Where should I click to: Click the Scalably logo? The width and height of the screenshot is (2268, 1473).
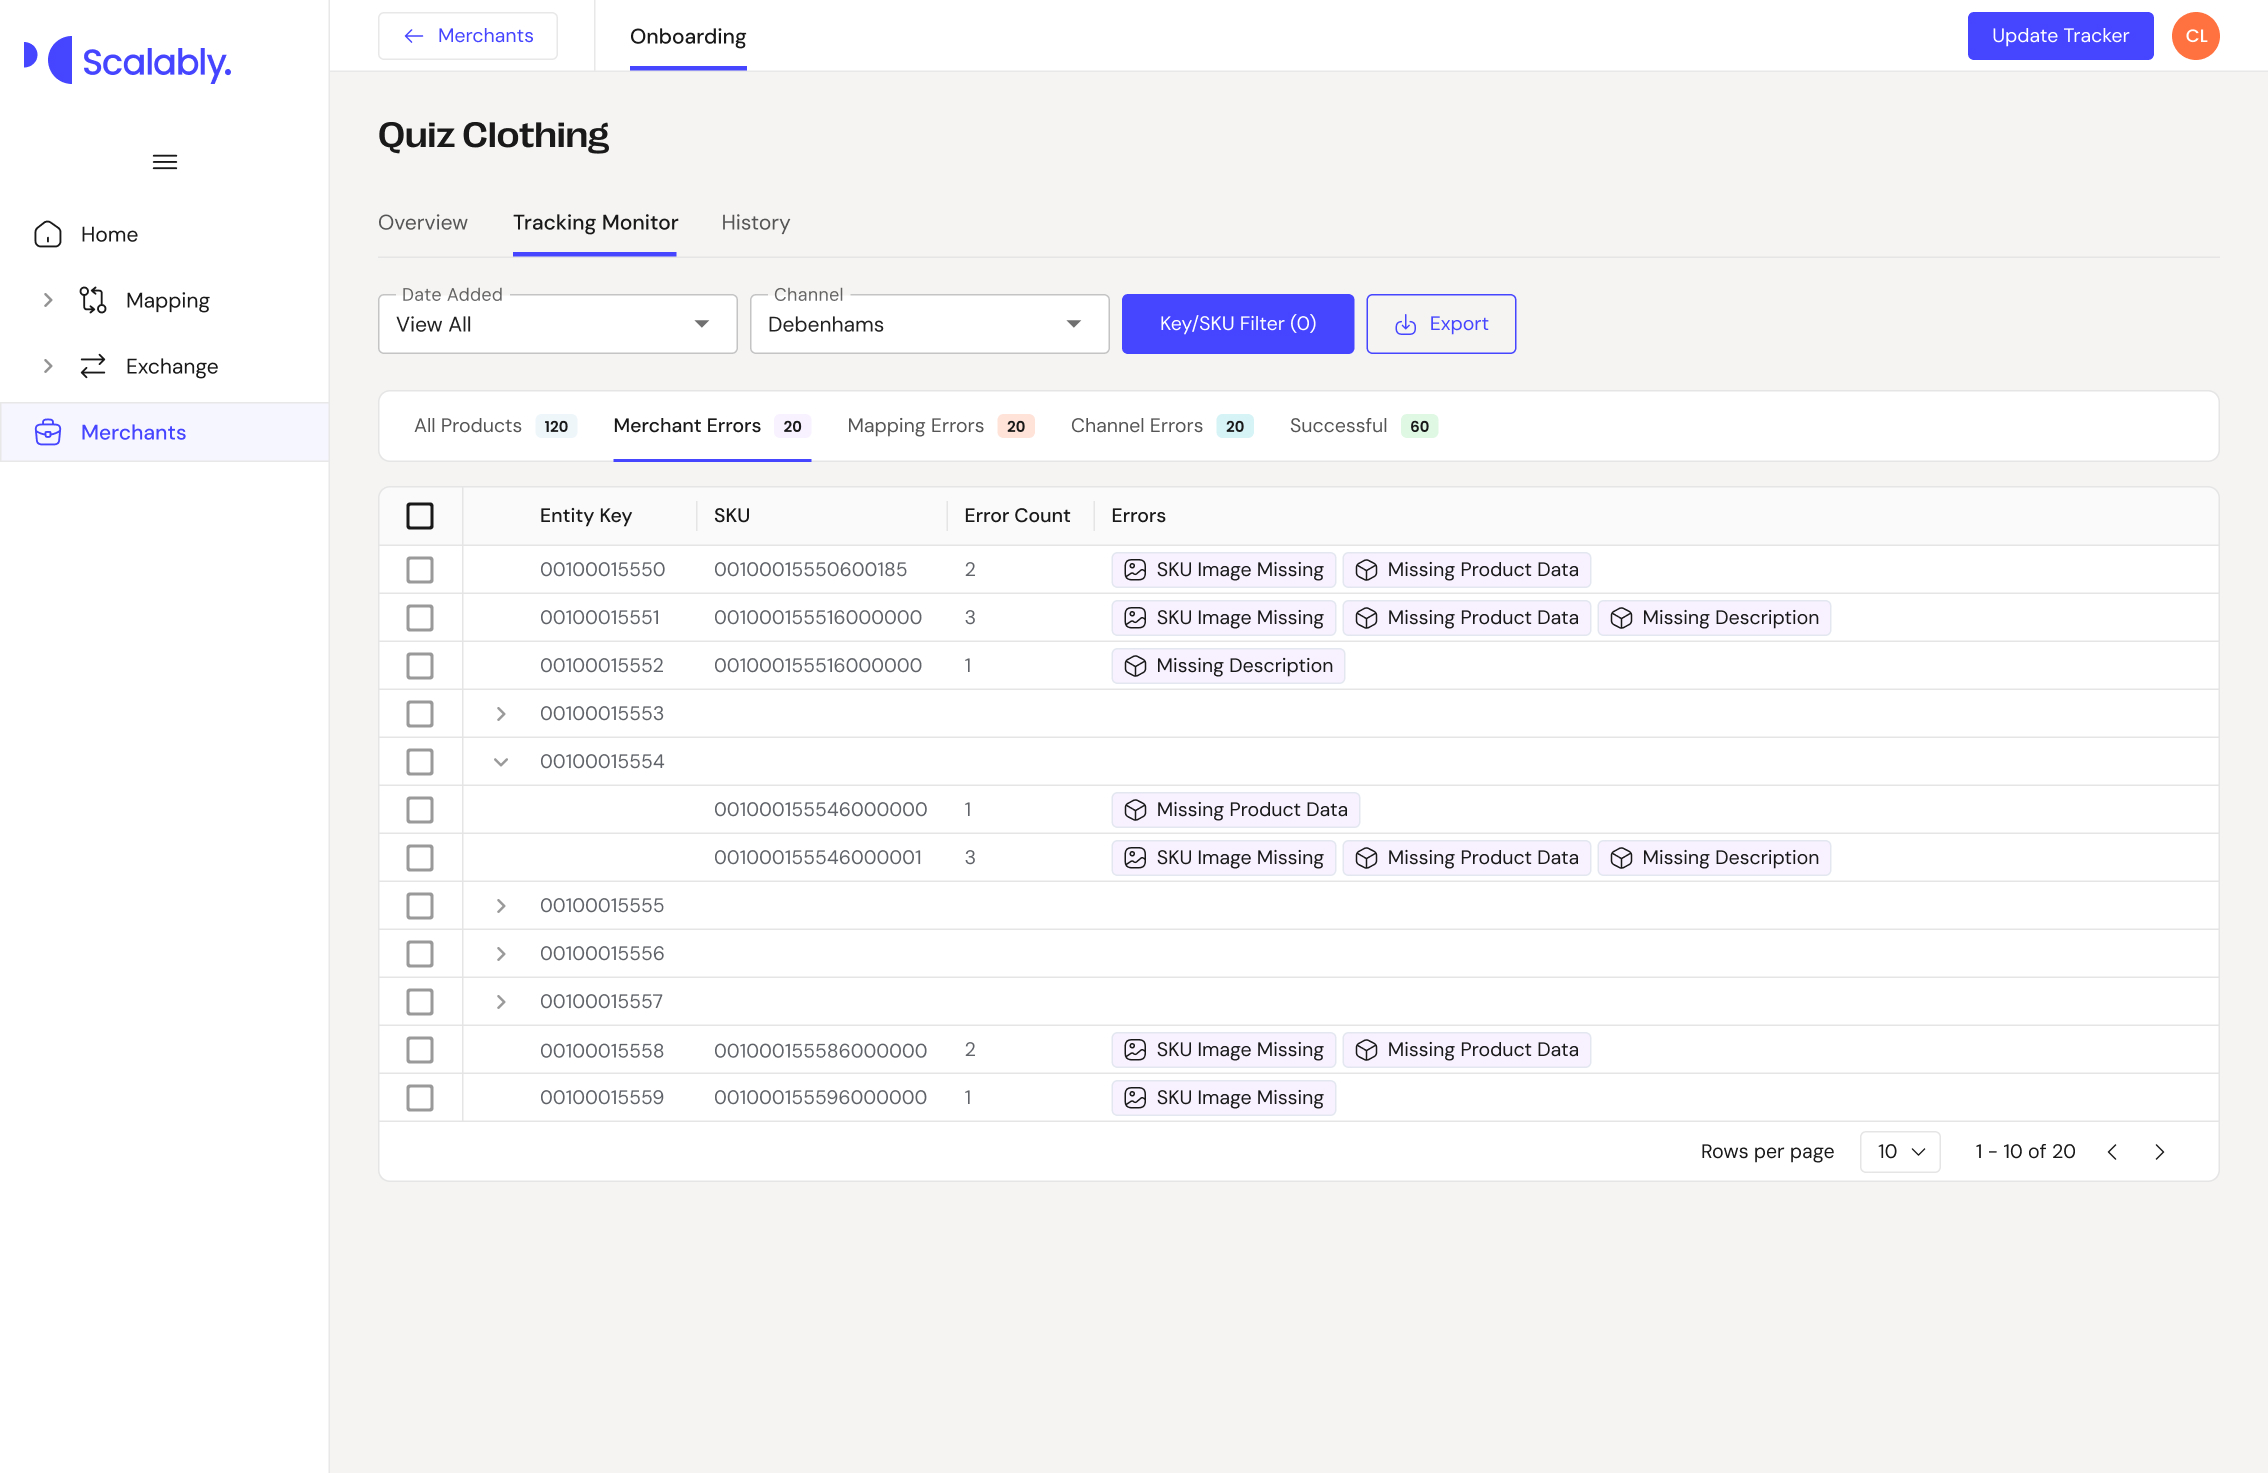tap(128, 62)
